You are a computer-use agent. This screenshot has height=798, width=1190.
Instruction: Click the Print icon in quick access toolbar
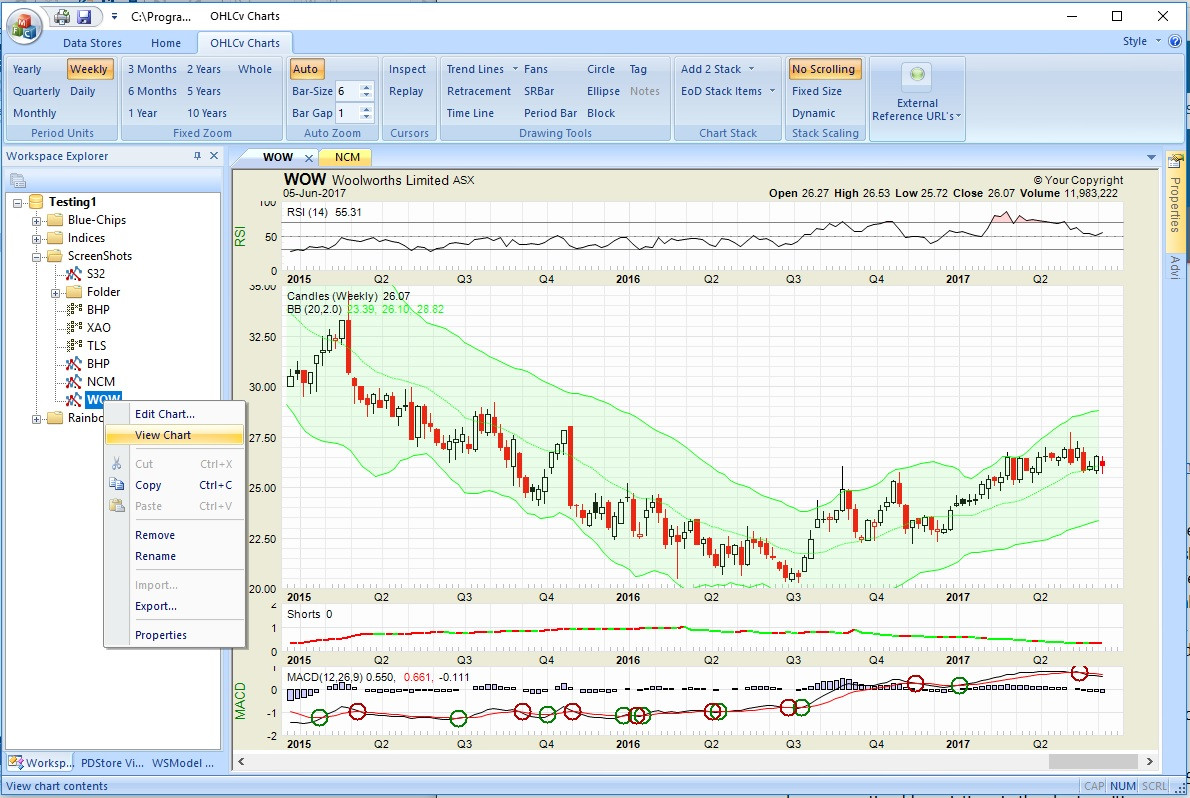coord(62,17)
